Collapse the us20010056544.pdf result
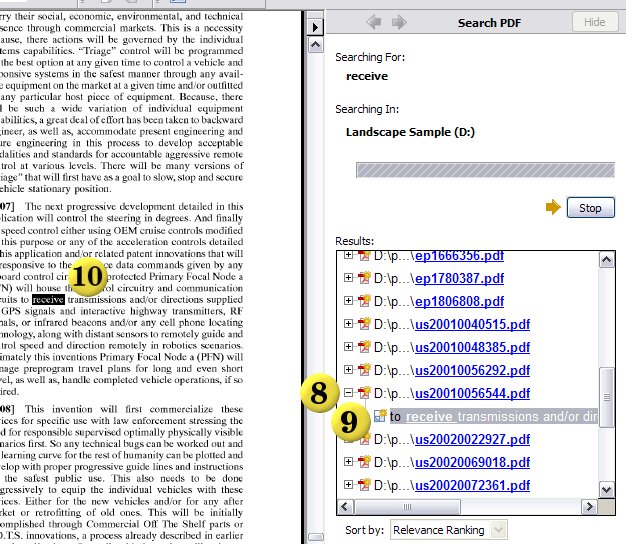The image size is (626, 544). pos(348,393)
